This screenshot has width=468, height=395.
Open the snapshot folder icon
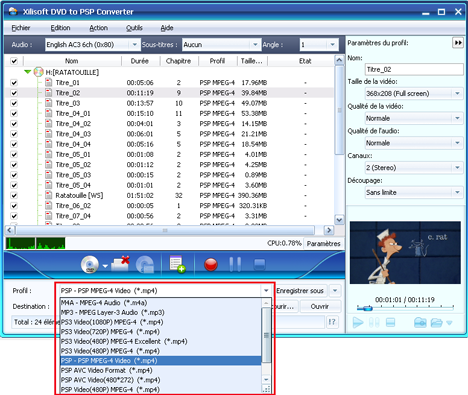(x=436, y=323)
